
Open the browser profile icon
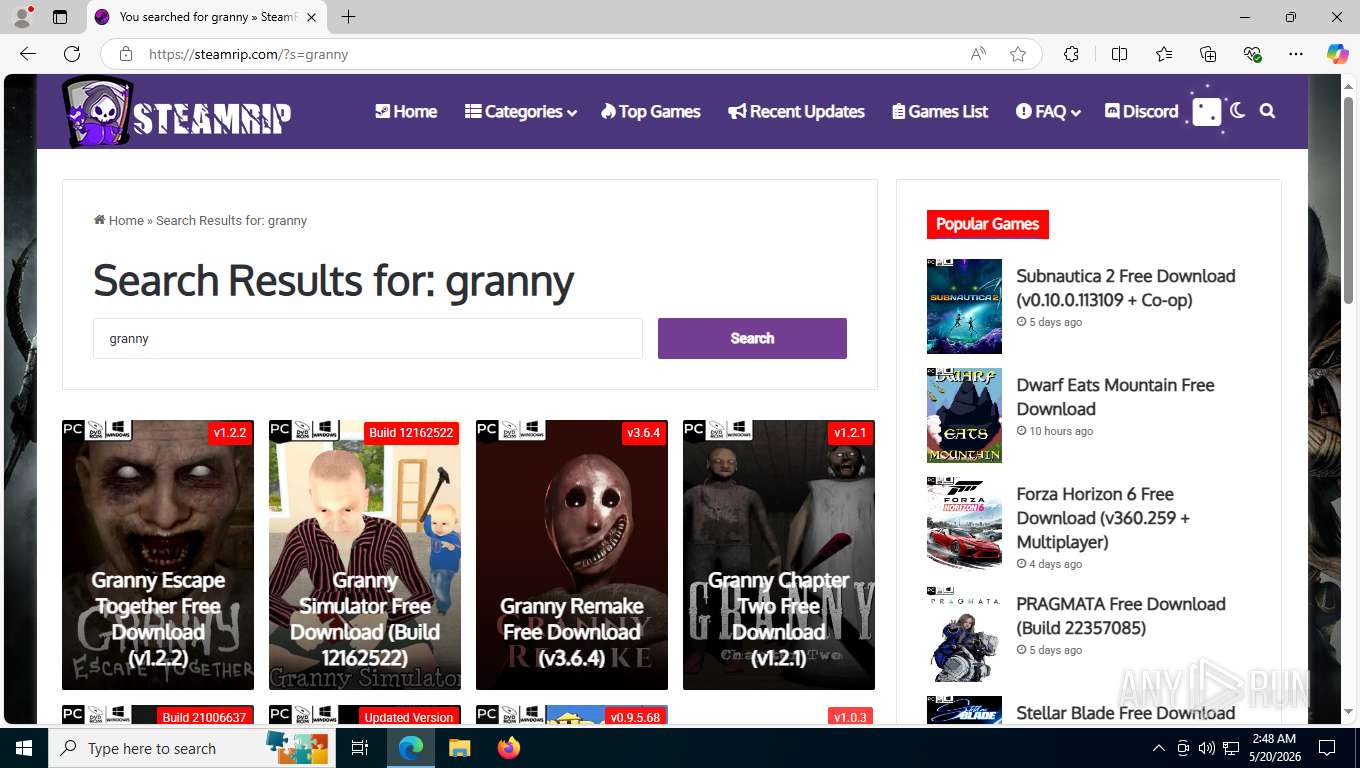pyautogui.click(x=22, y=17)
